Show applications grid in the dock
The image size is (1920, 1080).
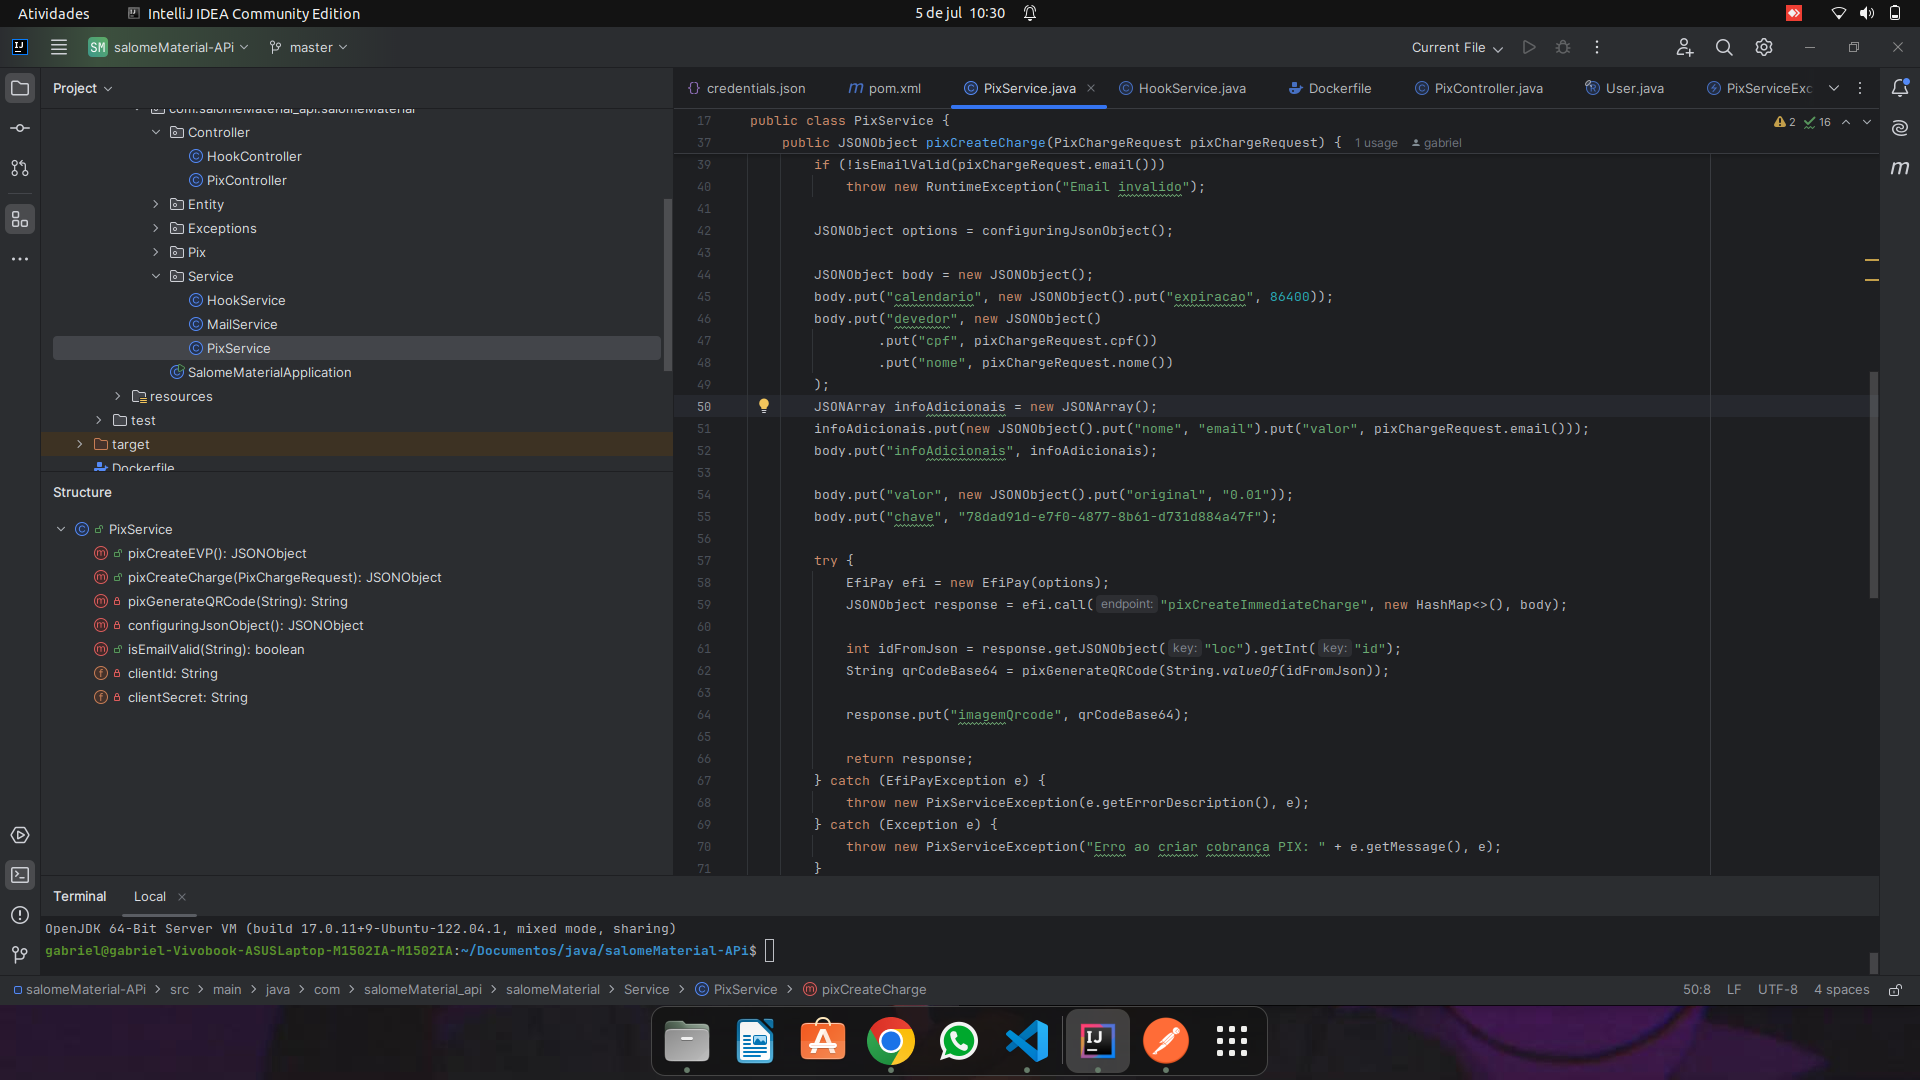click(1231, 1041)
